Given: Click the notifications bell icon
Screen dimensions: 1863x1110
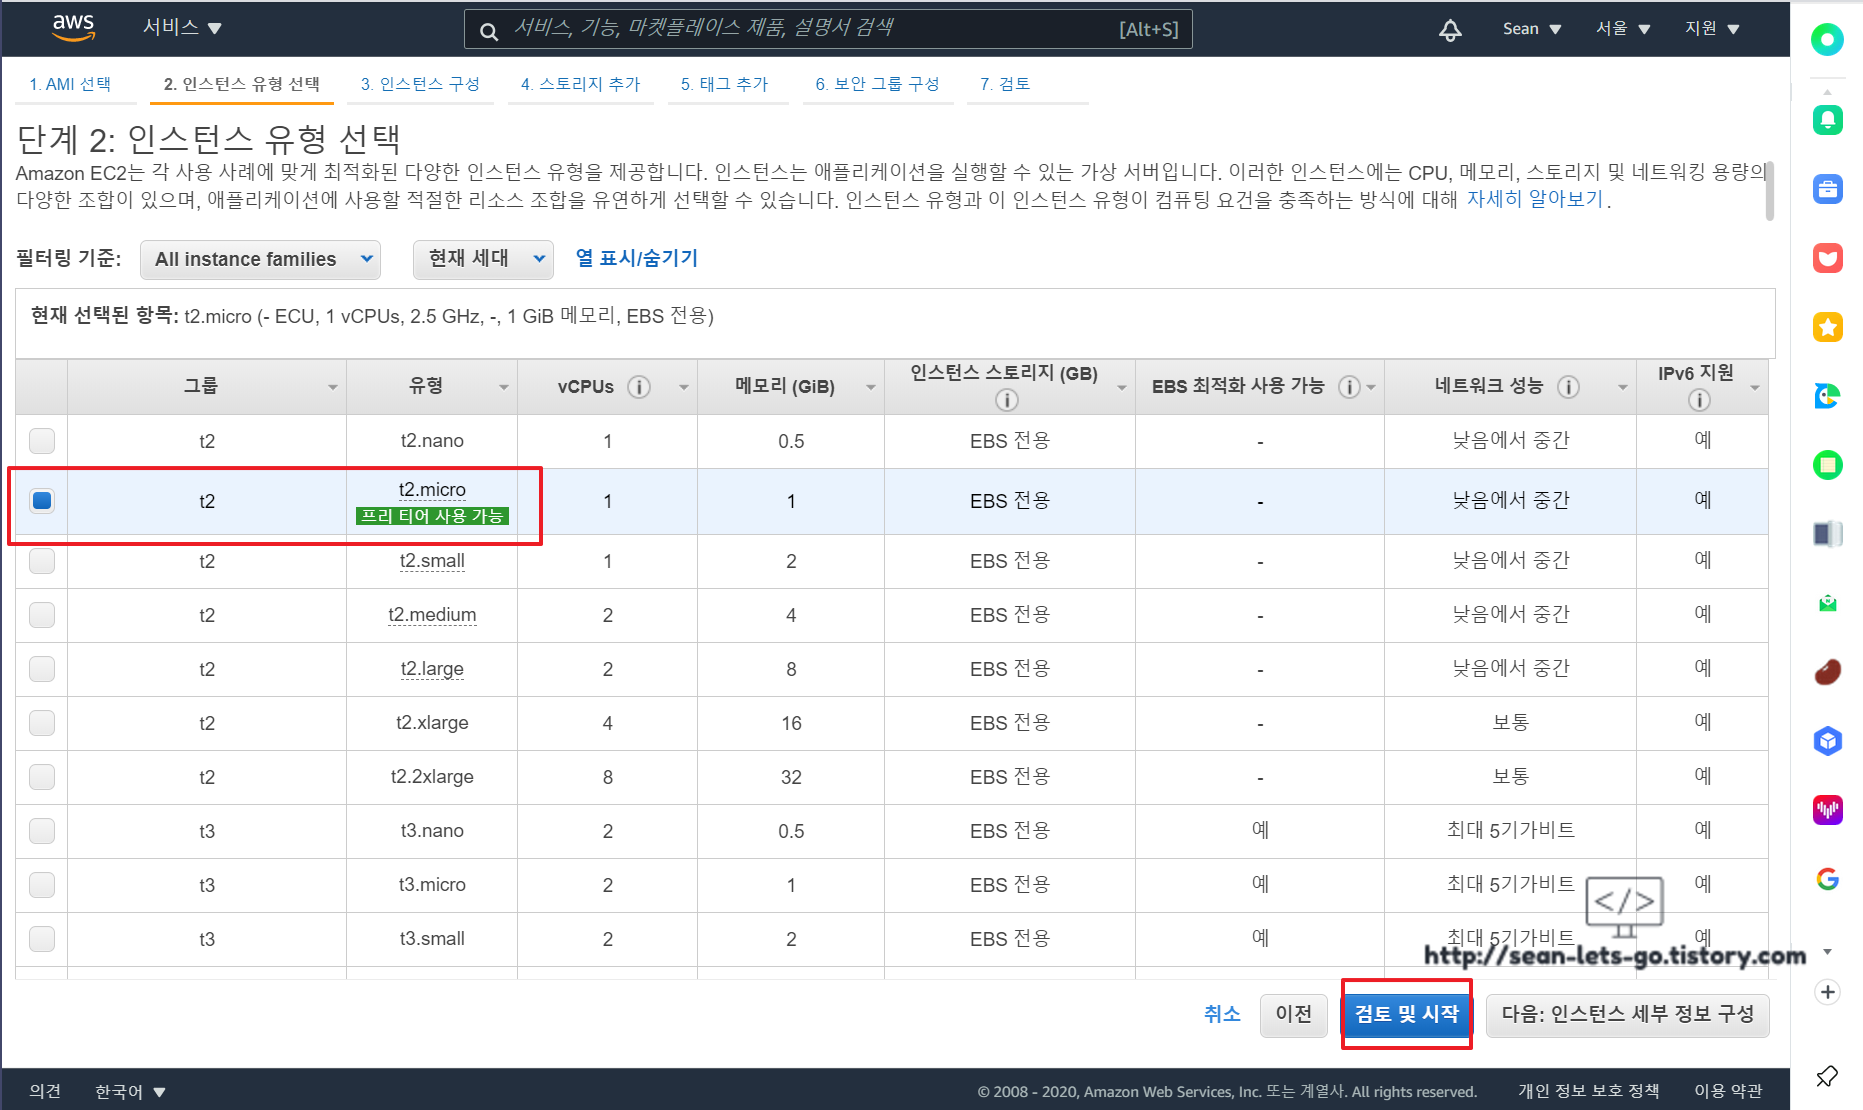Looking at the screenshot, I should tap(1450, 30).
